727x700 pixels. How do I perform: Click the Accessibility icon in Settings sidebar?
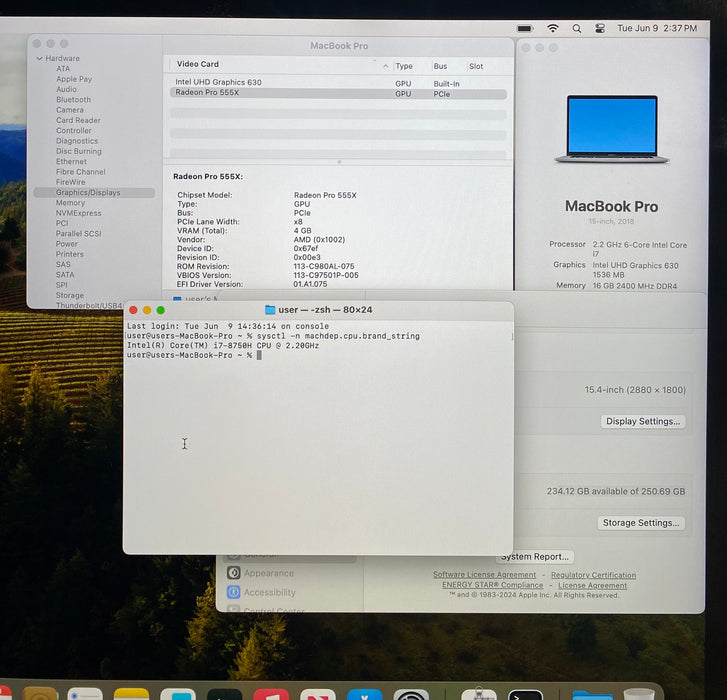(x=234, y=592)
